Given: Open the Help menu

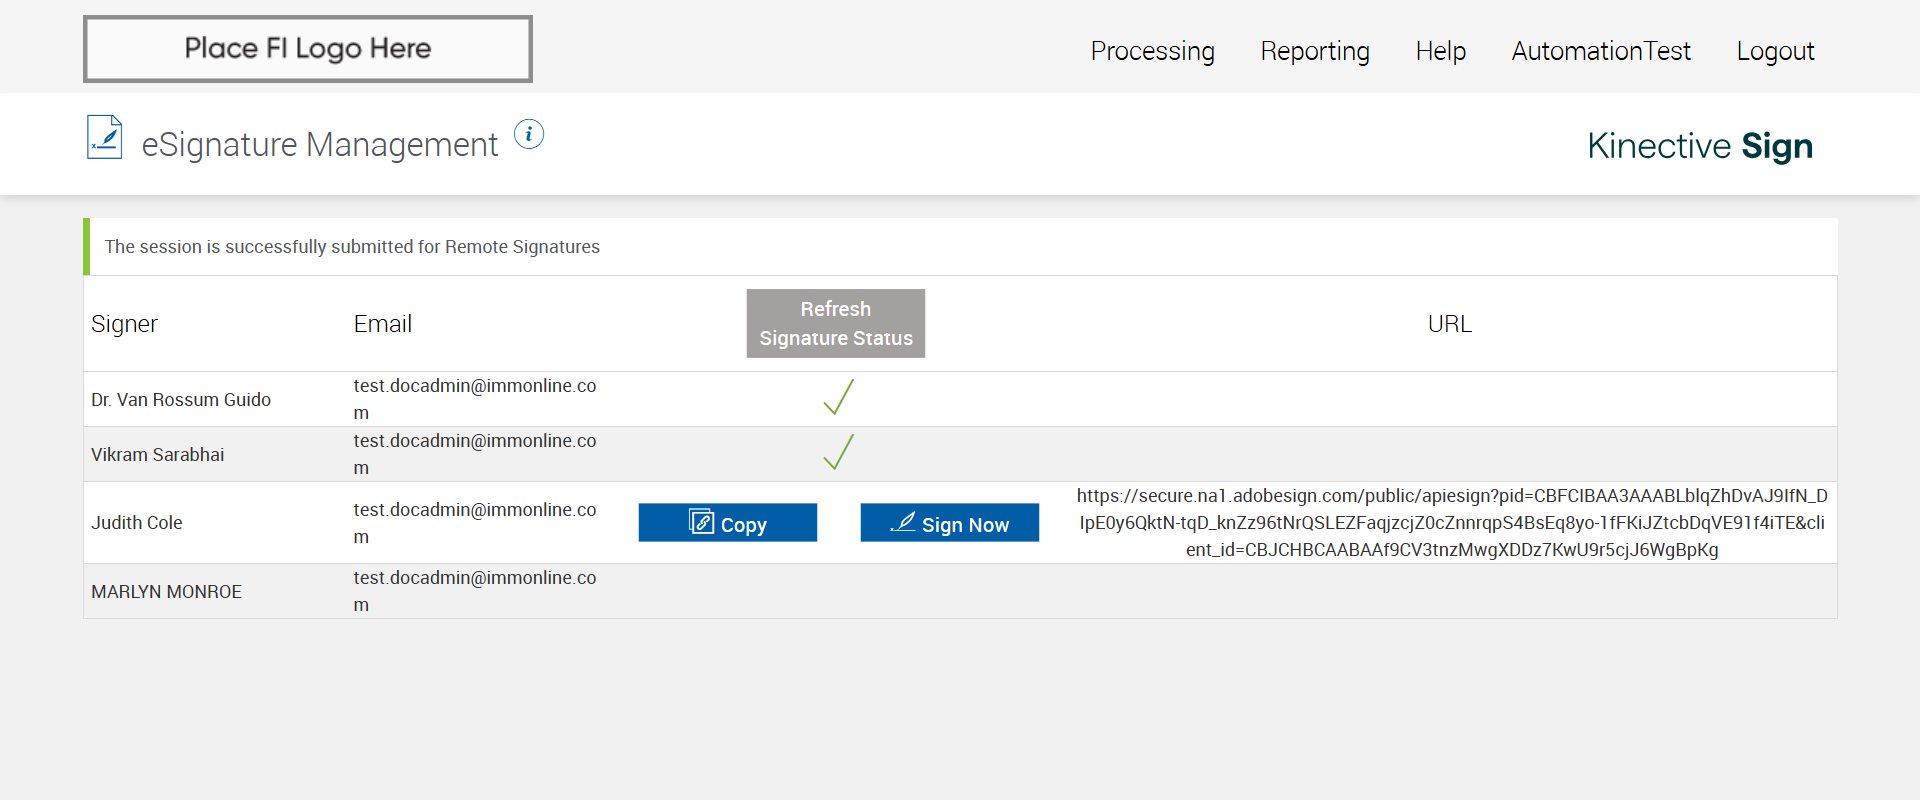Looking at the screenshot, I should click(x=1440, y=51).
